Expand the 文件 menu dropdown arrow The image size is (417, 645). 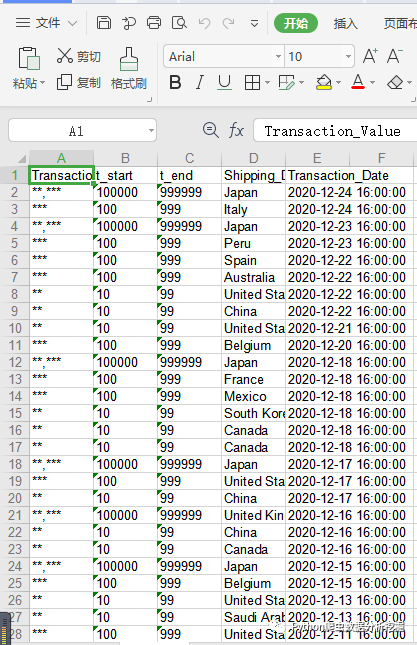click(72, 23)
